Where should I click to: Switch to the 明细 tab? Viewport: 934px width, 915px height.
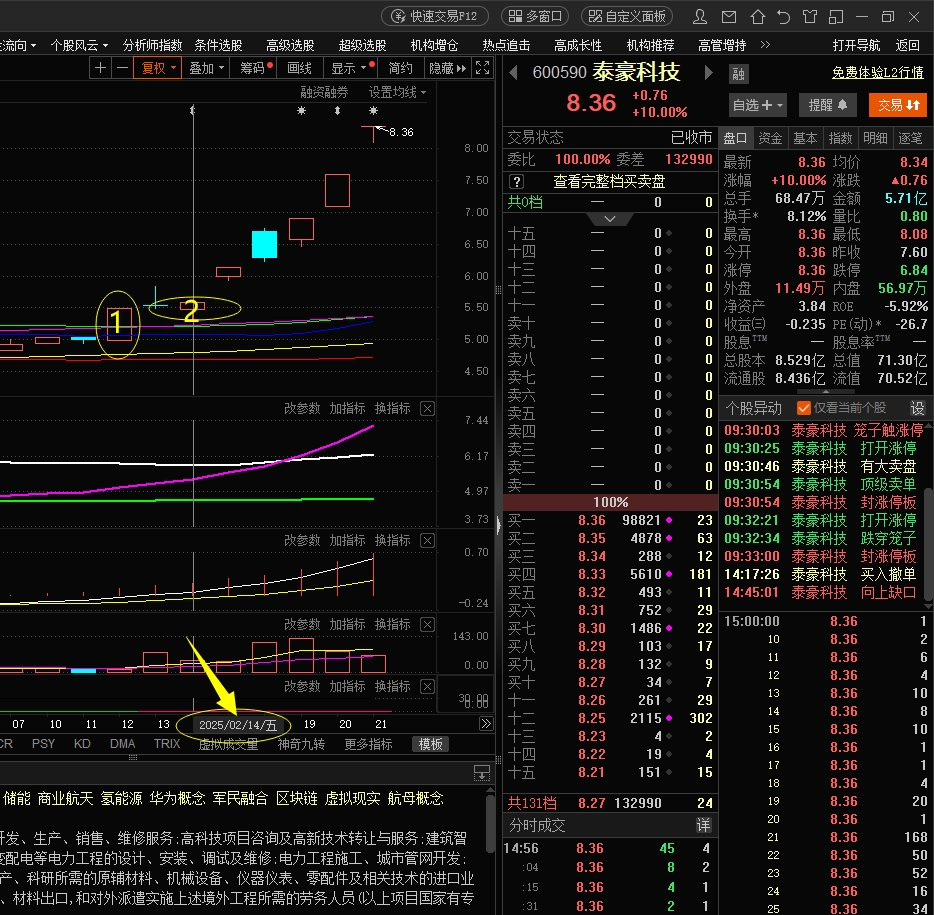tap(875, 138)
